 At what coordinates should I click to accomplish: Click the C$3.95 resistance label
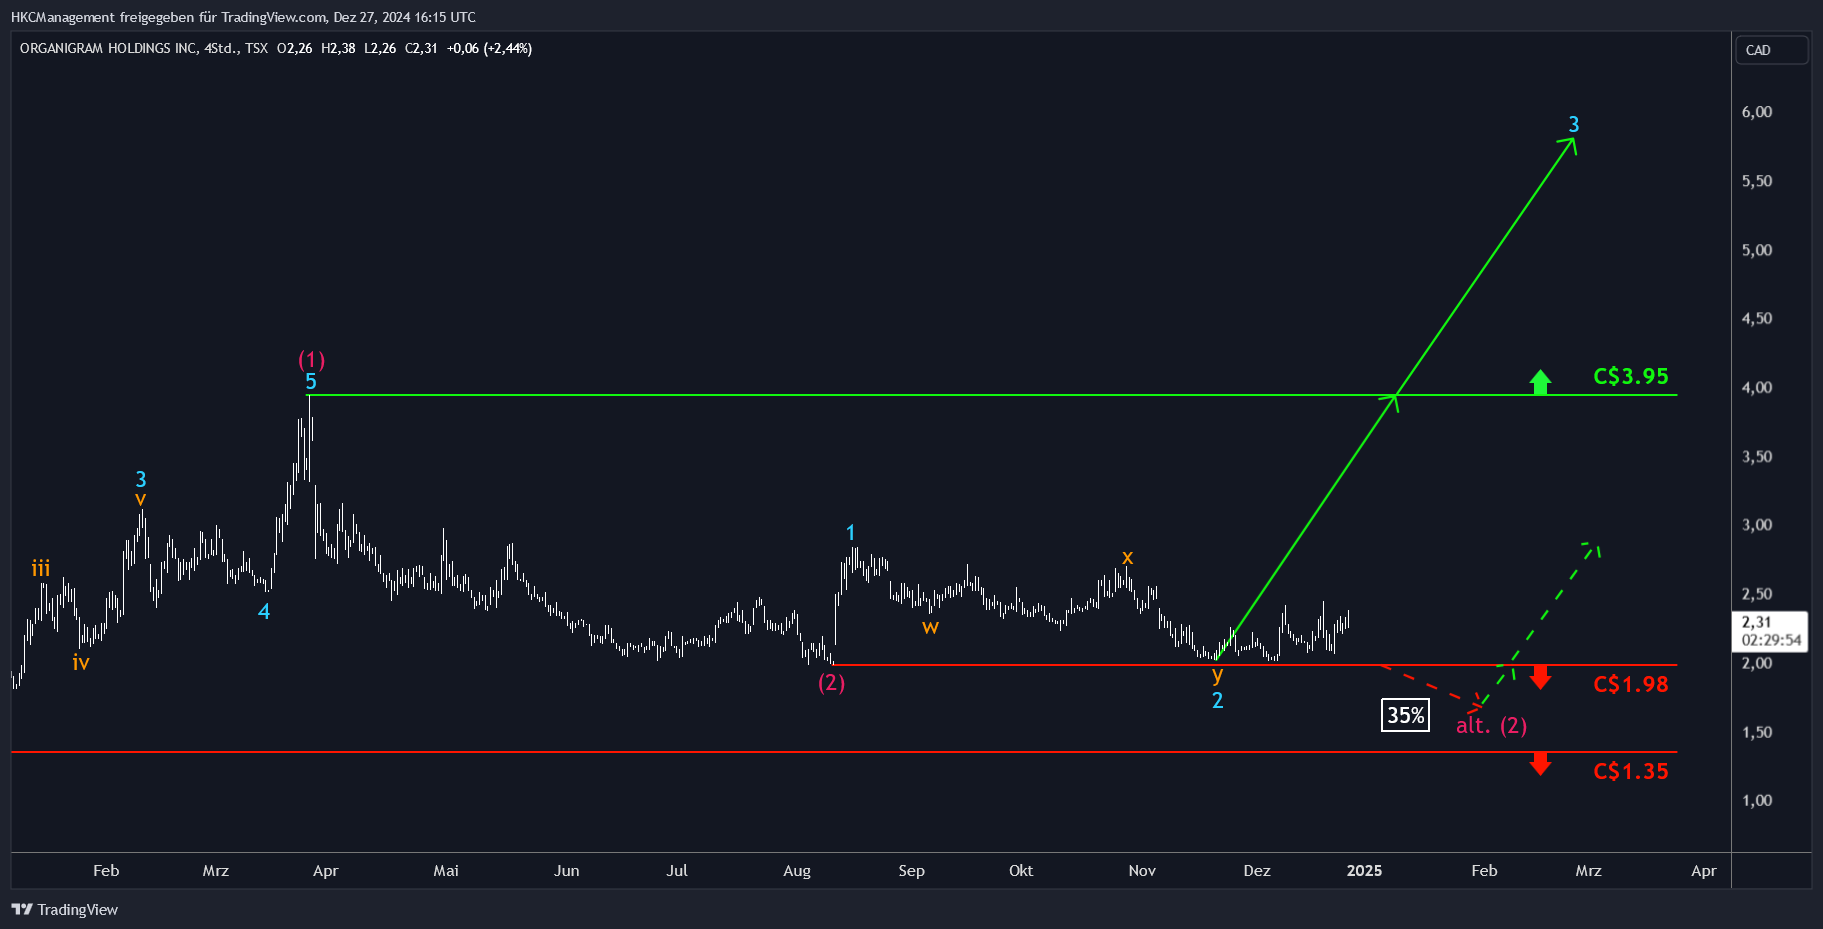[1630, 376]
